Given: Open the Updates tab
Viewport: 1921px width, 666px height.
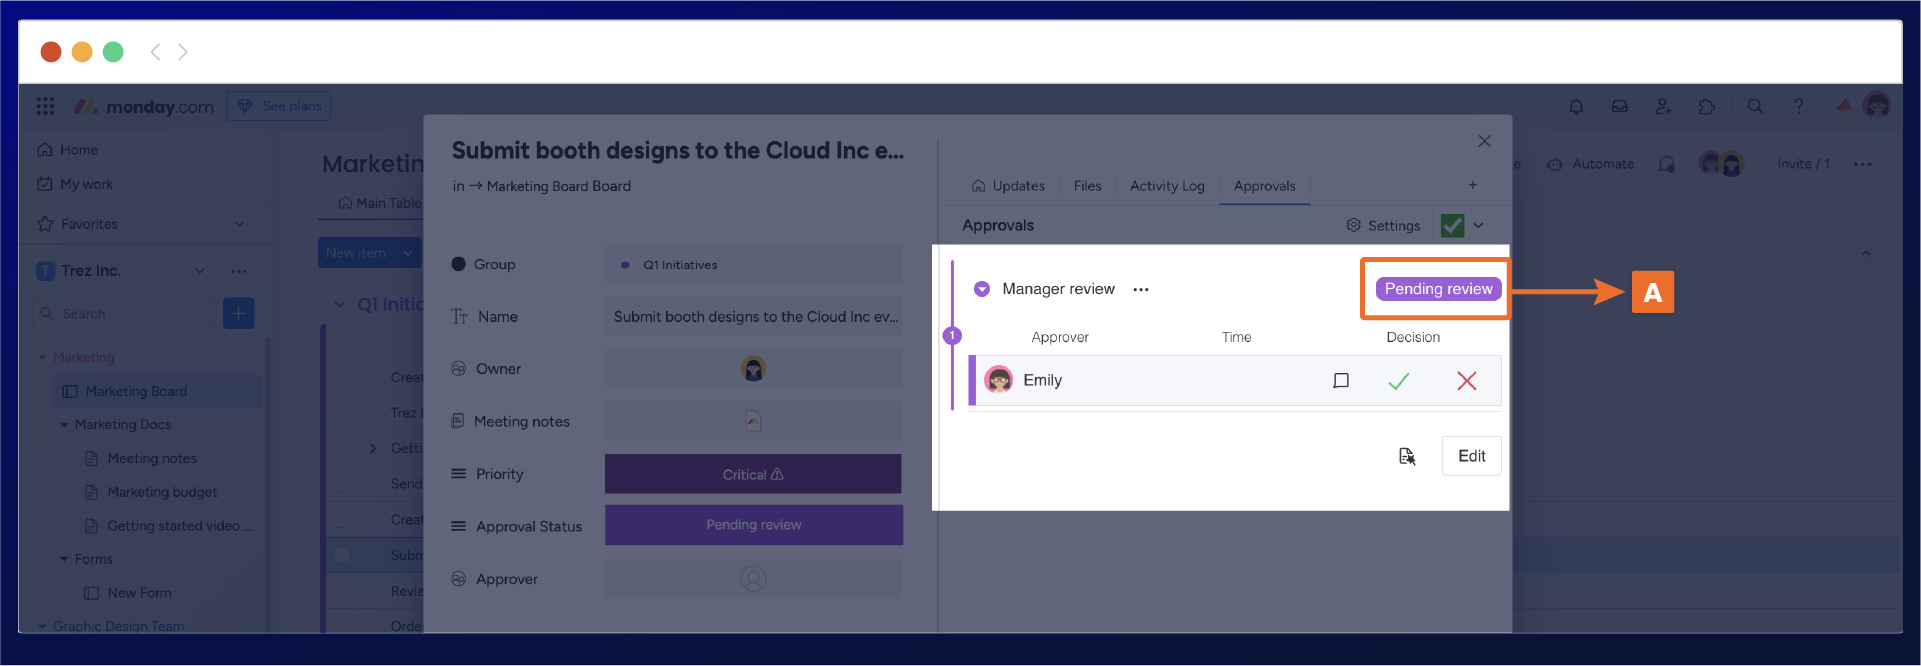Looking at the screenshot, I should pyautogui.click(x=1008, y=186).
